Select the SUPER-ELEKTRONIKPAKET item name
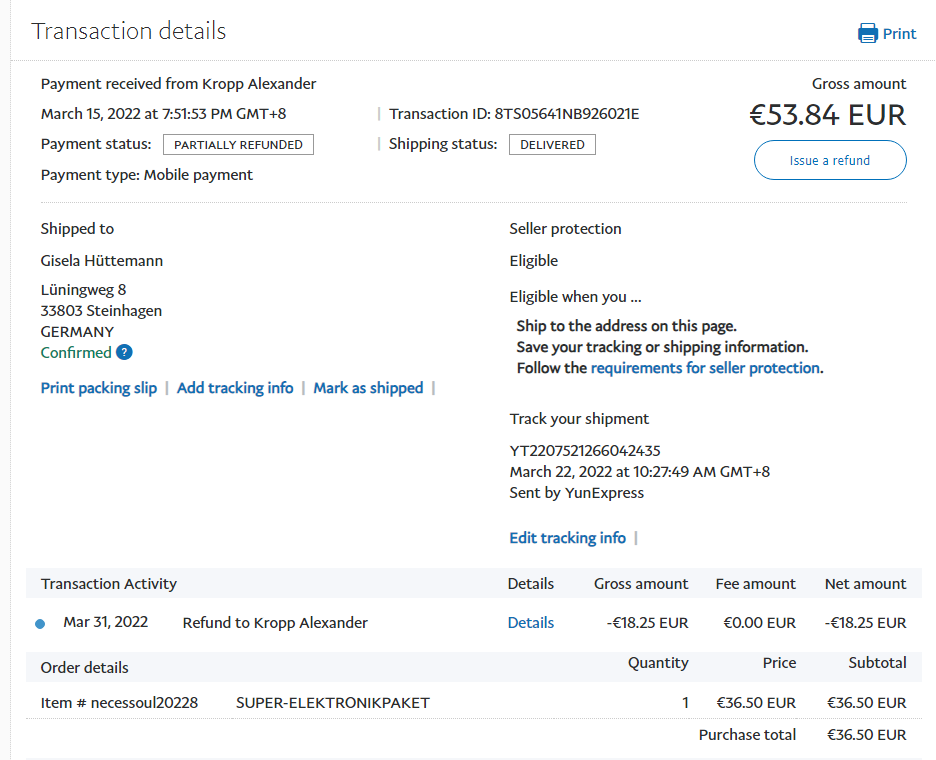This screenshot has width=936, height=760. coord(332,703)
